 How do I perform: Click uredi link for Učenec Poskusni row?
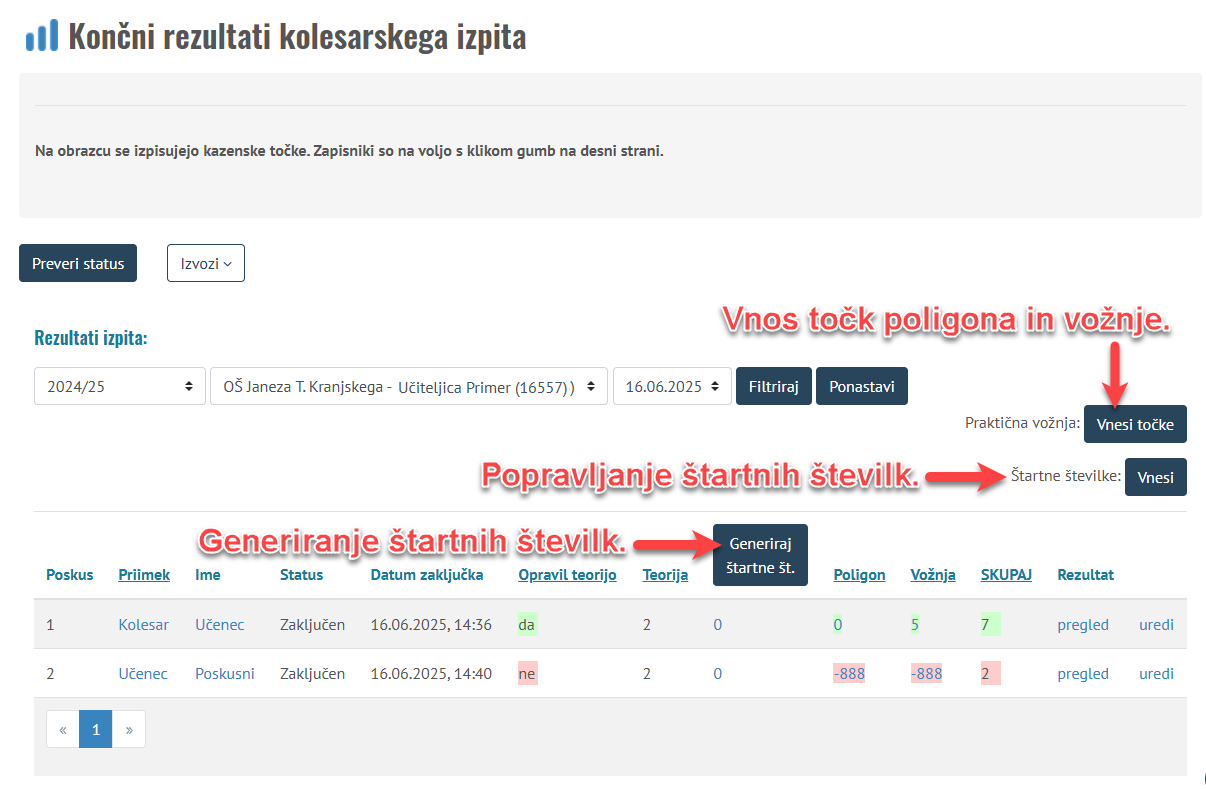tap(1156, 674)
